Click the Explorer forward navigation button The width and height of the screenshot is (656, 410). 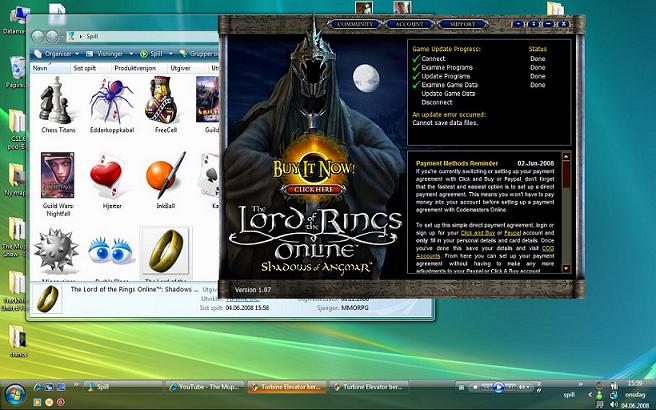point(52,36)
